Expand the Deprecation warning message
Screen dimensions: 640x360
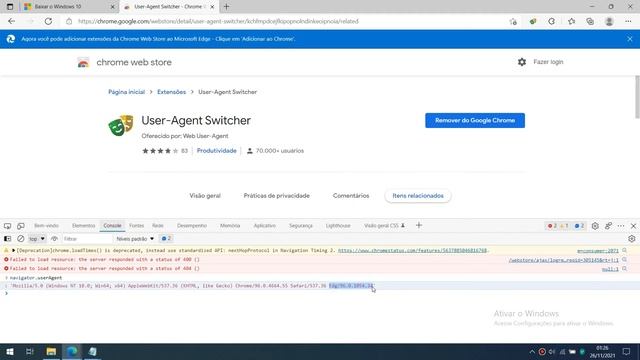tap(13, 250)
